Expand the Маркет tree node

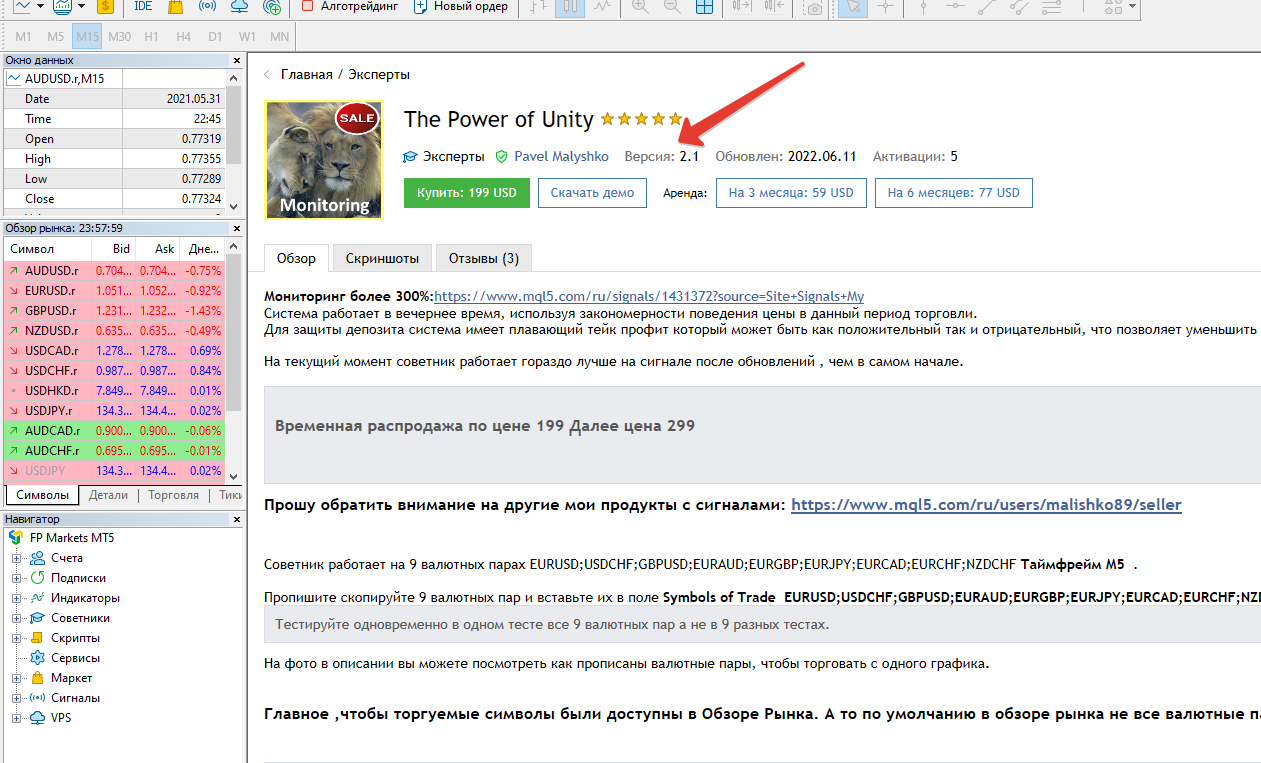[x=16, y=678]
